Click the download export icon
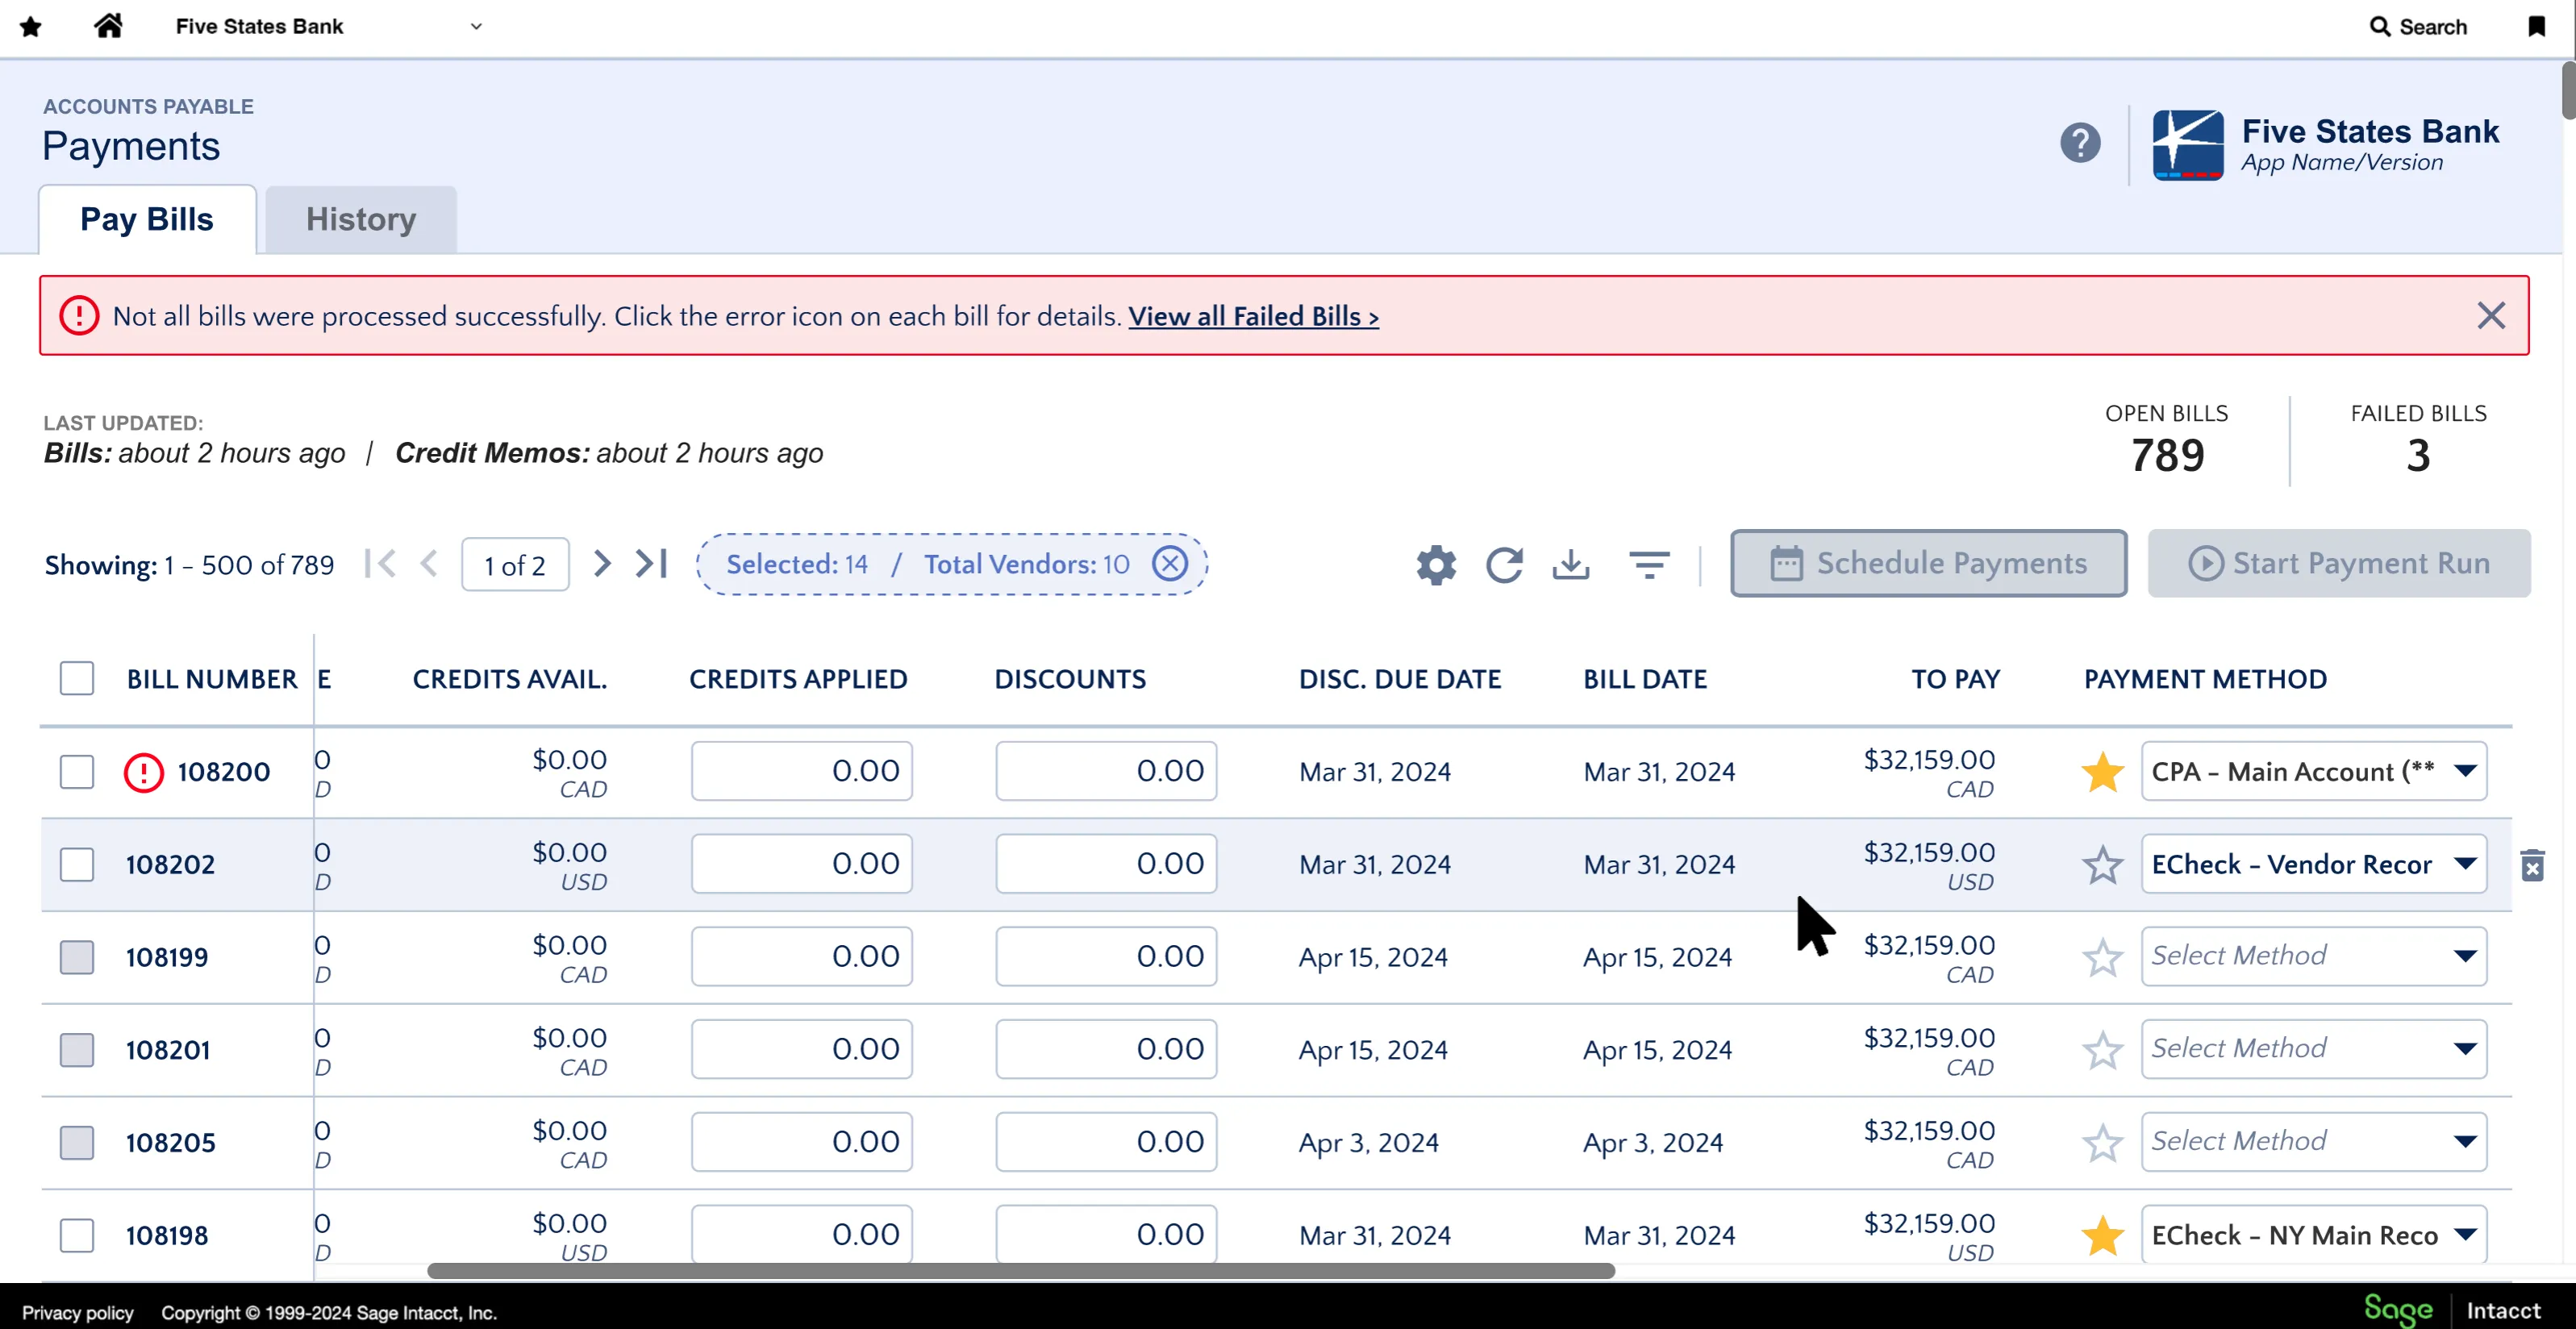 click(x=1571, y=565)
